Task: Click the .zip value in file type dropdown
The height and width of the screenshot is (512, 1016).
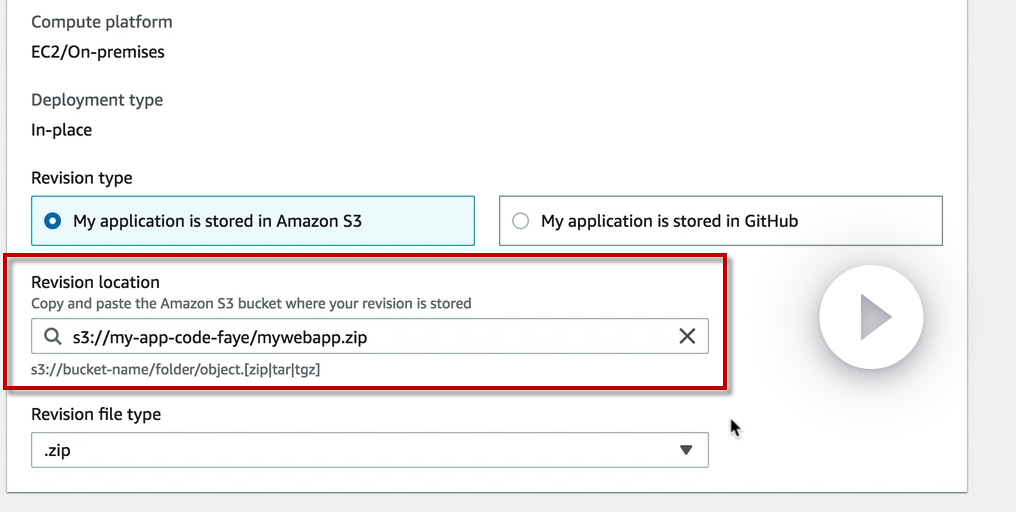Action: (57, 450)
